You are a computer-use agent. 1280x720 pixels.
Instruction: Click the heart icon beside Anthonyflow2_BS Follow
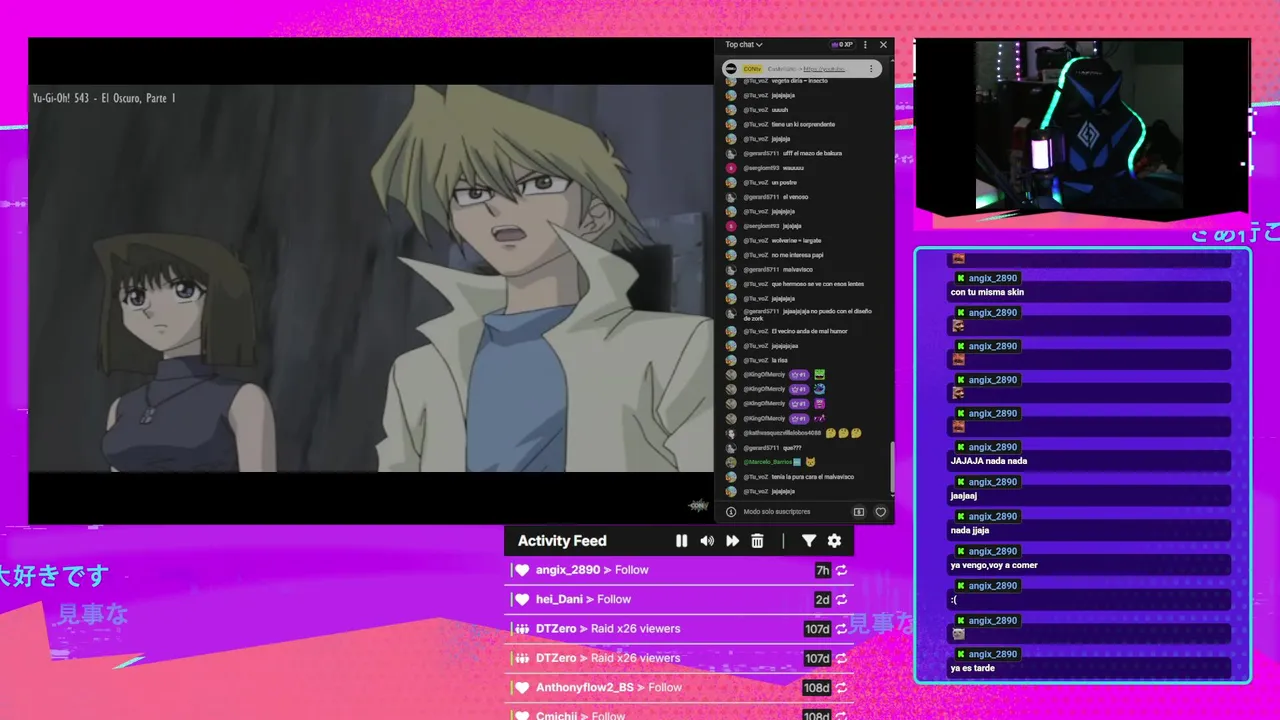click(522, 688)
